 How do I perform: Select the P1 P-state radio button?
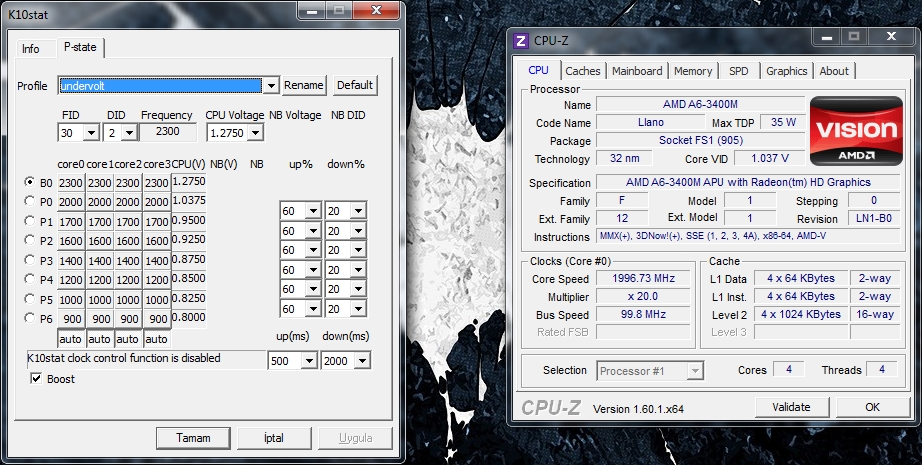pyautogui.click(x=29, y=221)
